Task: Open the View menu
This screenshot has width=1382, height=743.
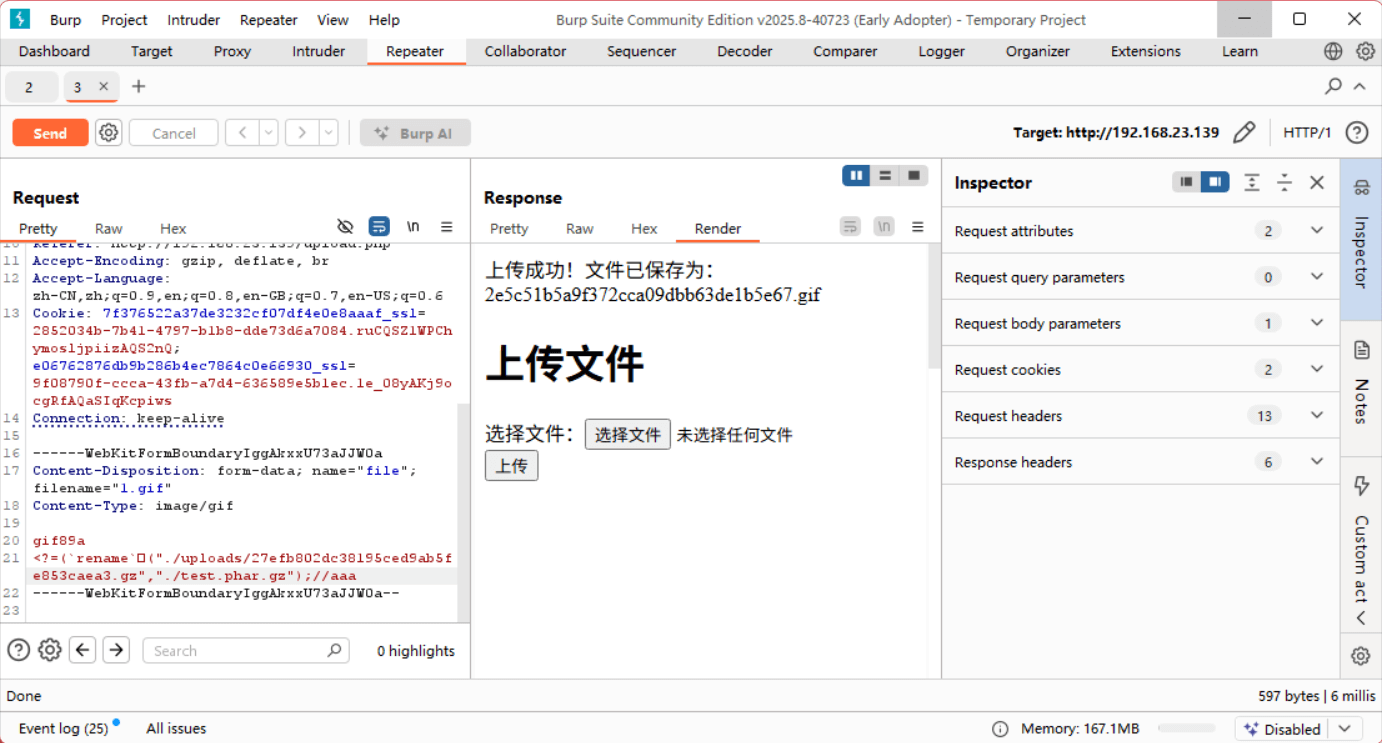Action: [x=333, y=20]
